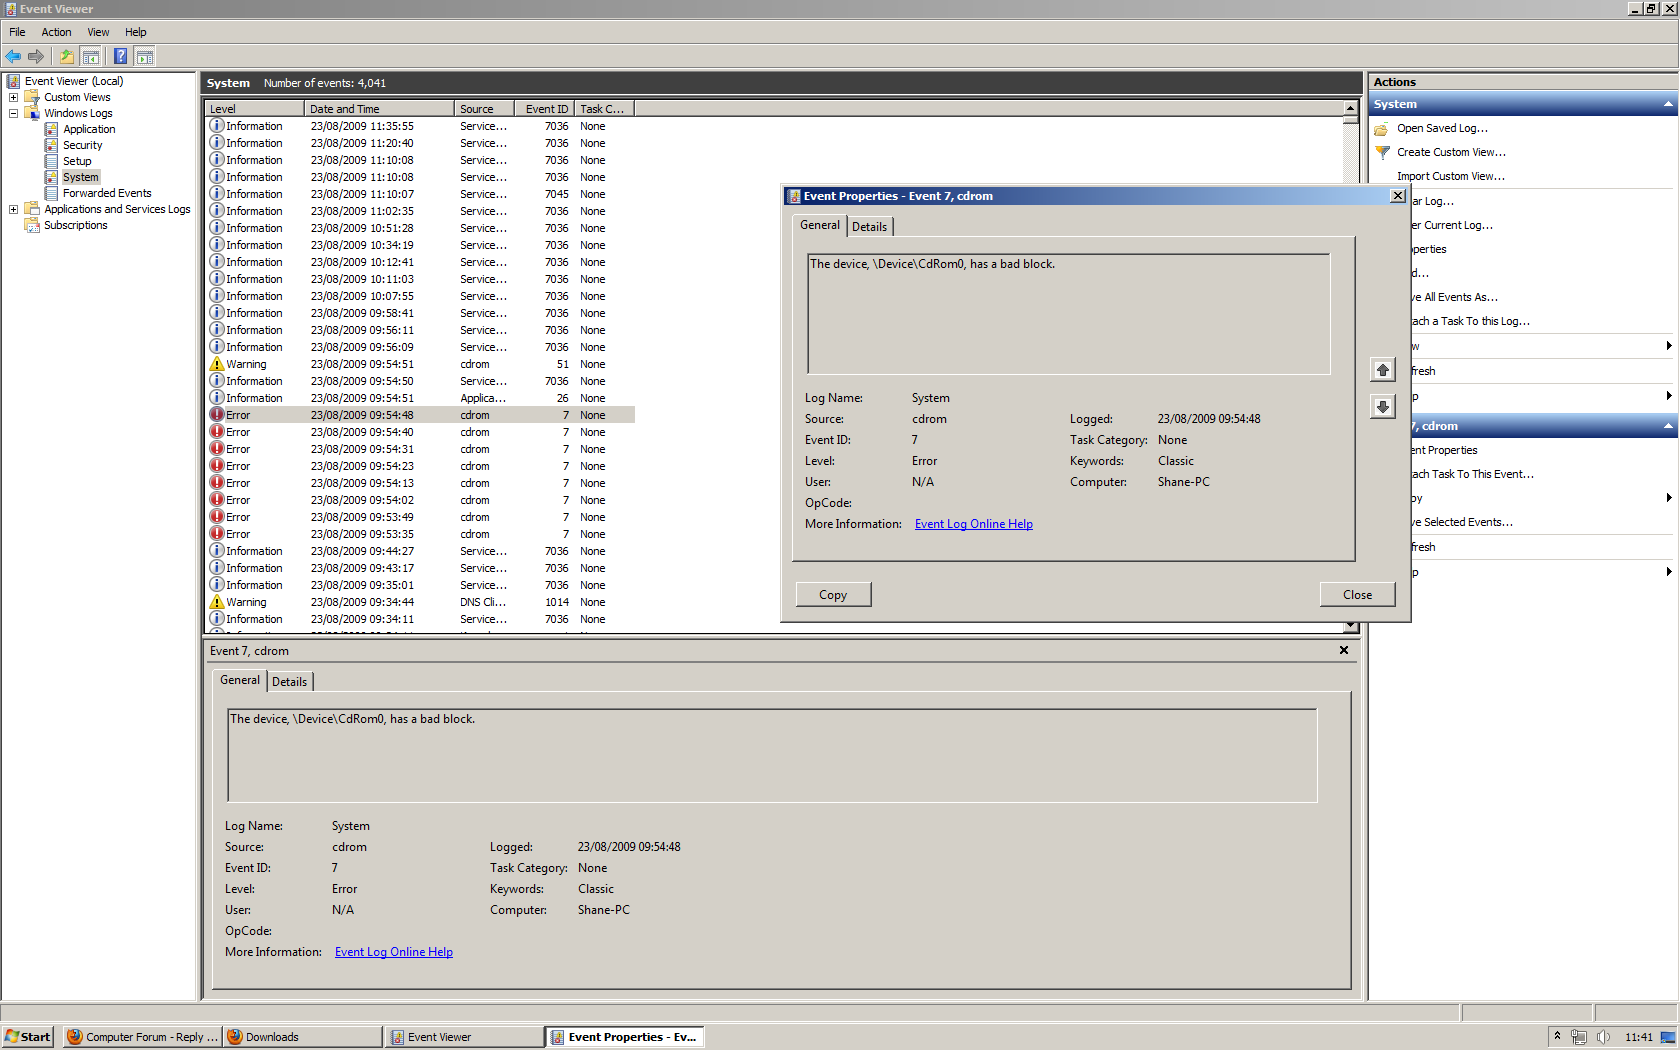Open the Help question mark toolbar icon

point(120,56)
